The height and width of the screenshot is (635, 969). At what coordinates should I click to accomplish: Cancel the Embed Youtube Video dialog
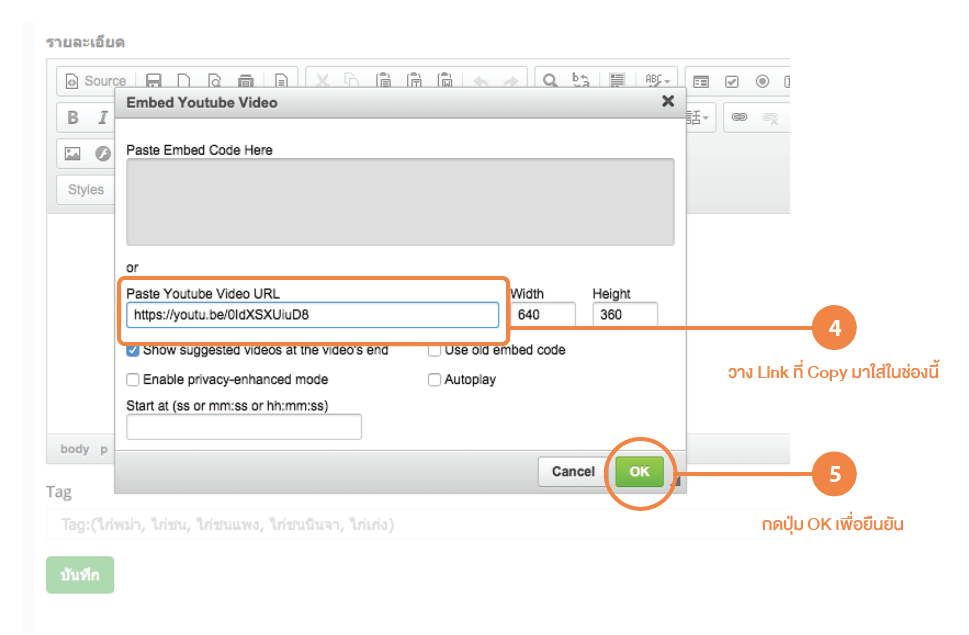(x=573, y=472)
